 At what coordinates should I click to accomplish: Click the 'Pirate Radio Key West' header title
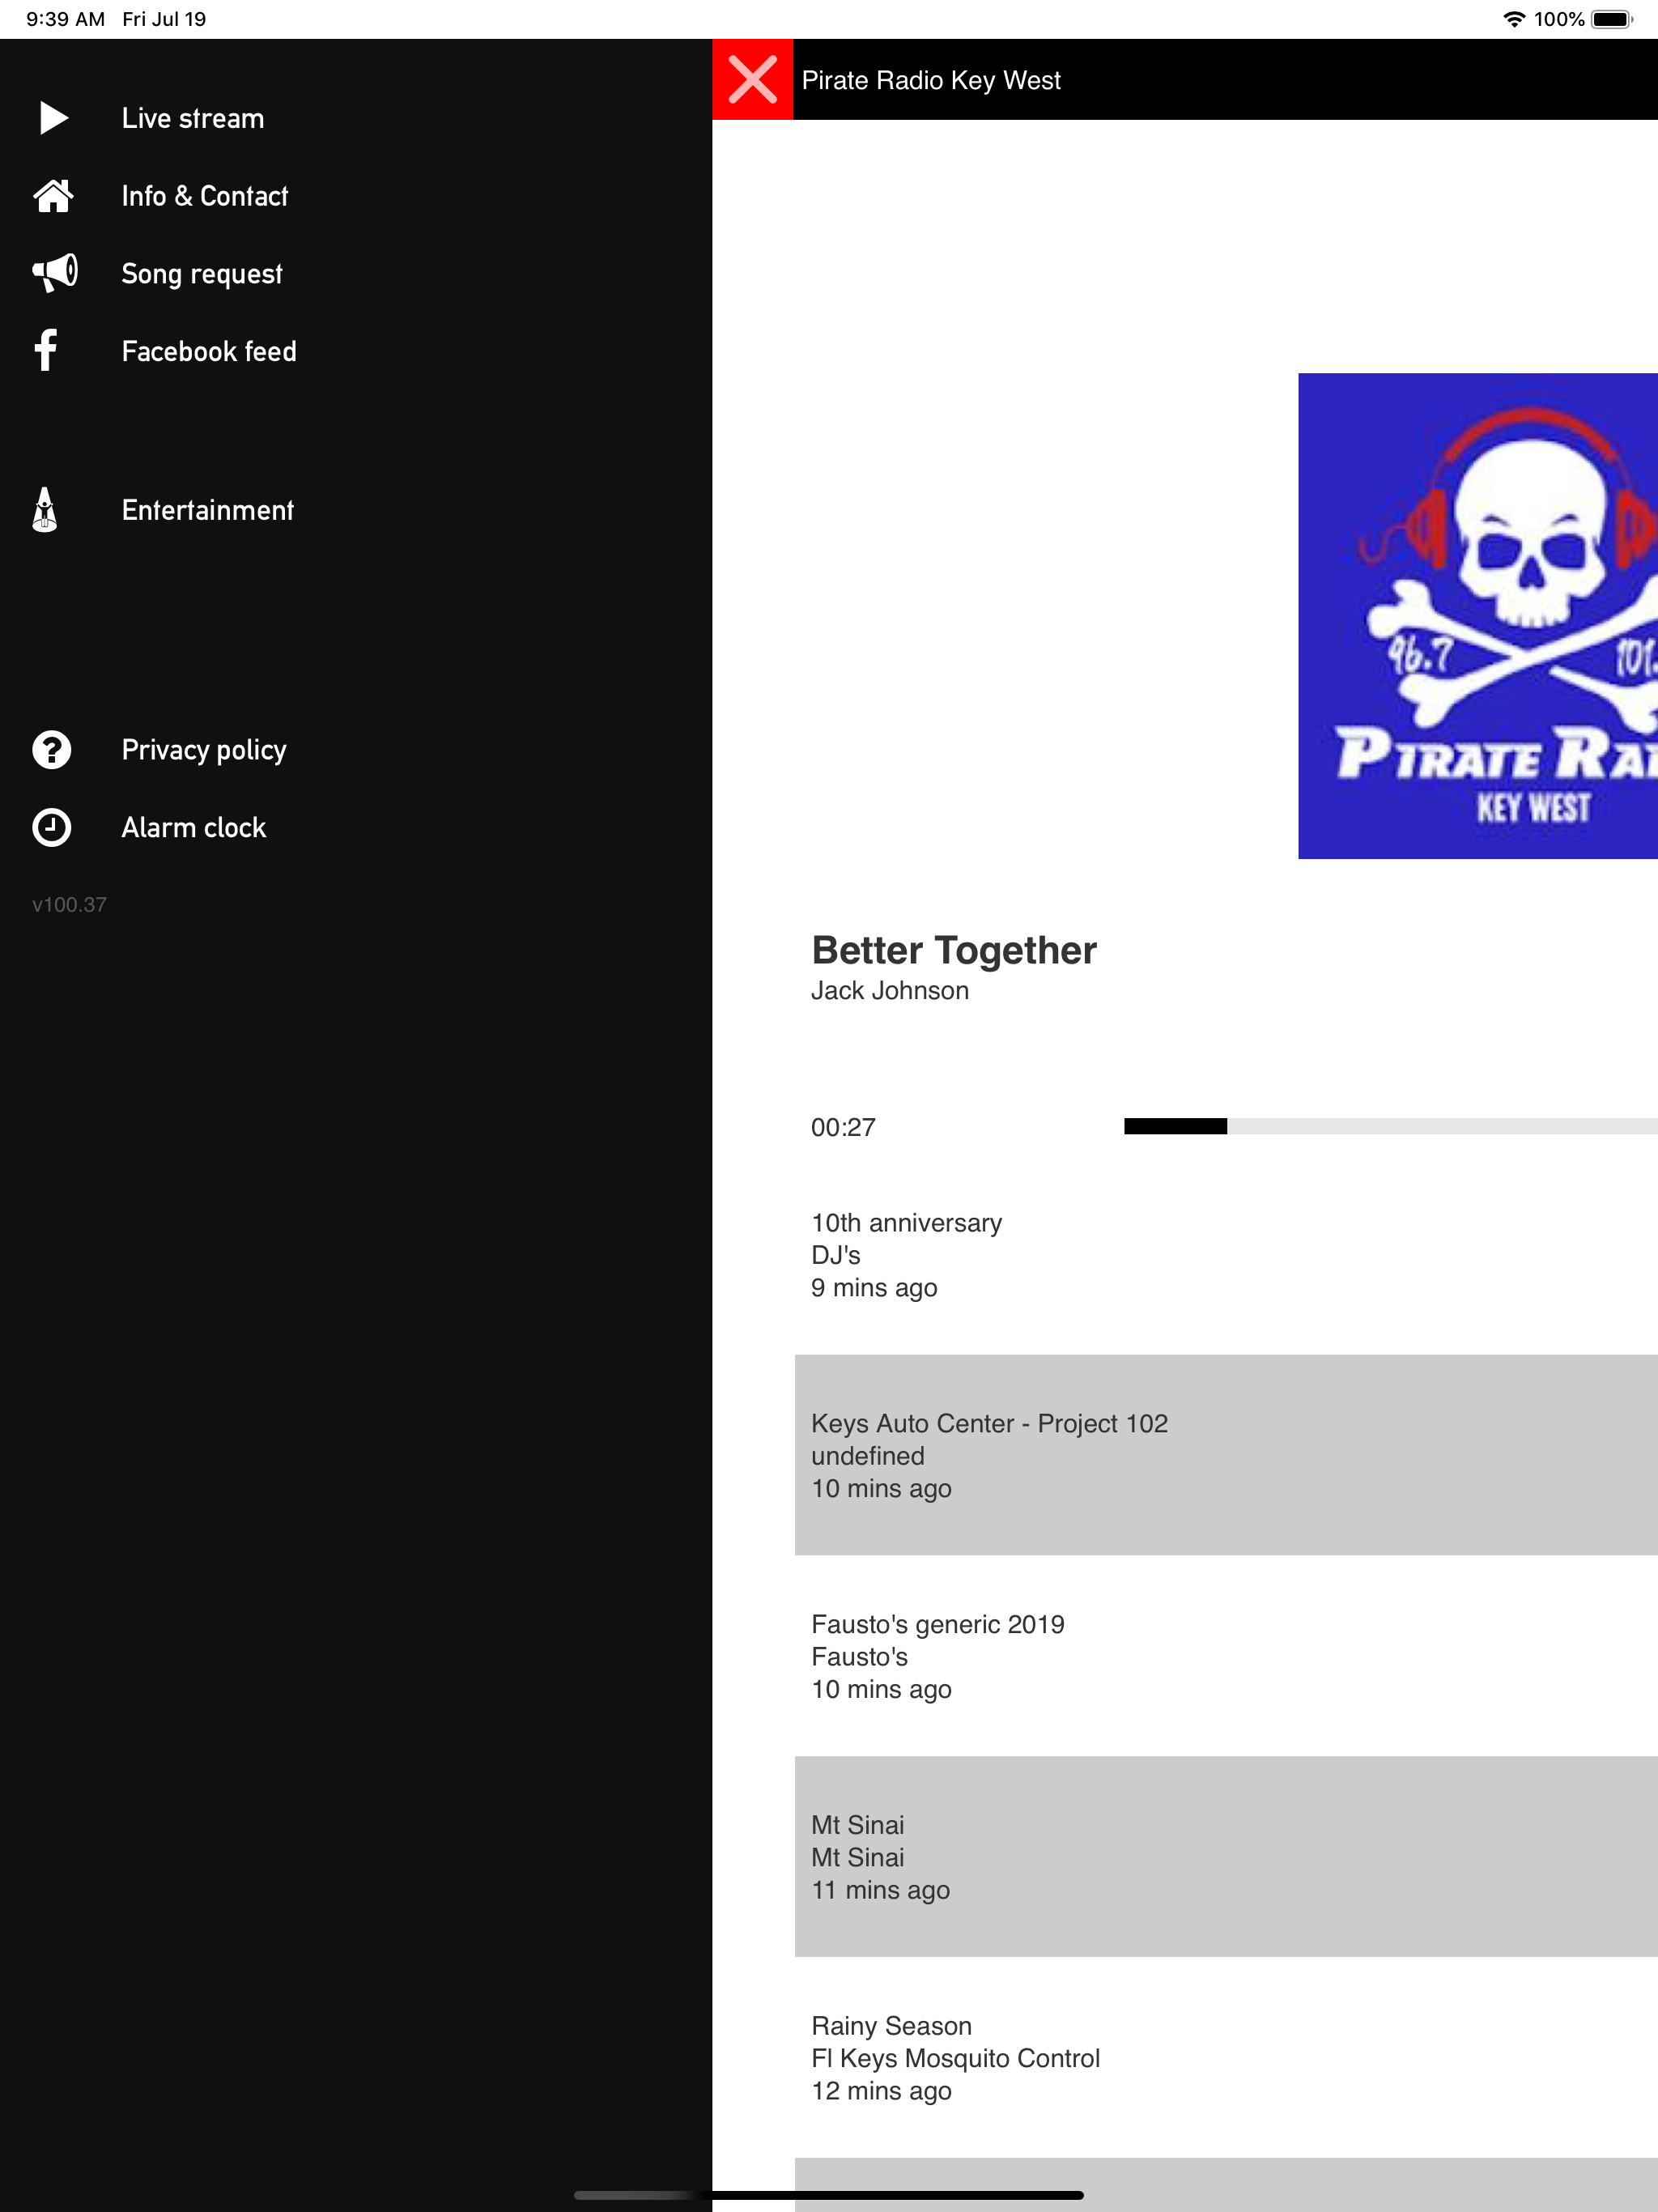click(931, 80)
